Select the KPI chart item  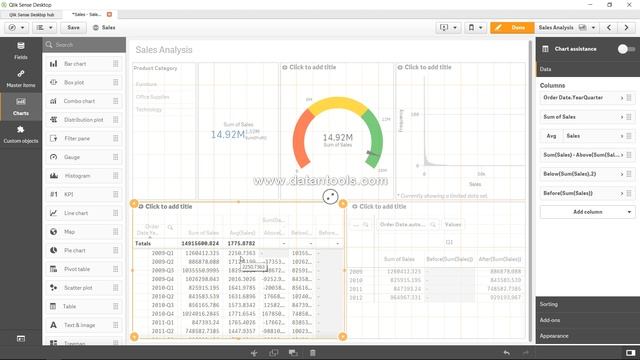click(x=84, y=194)
